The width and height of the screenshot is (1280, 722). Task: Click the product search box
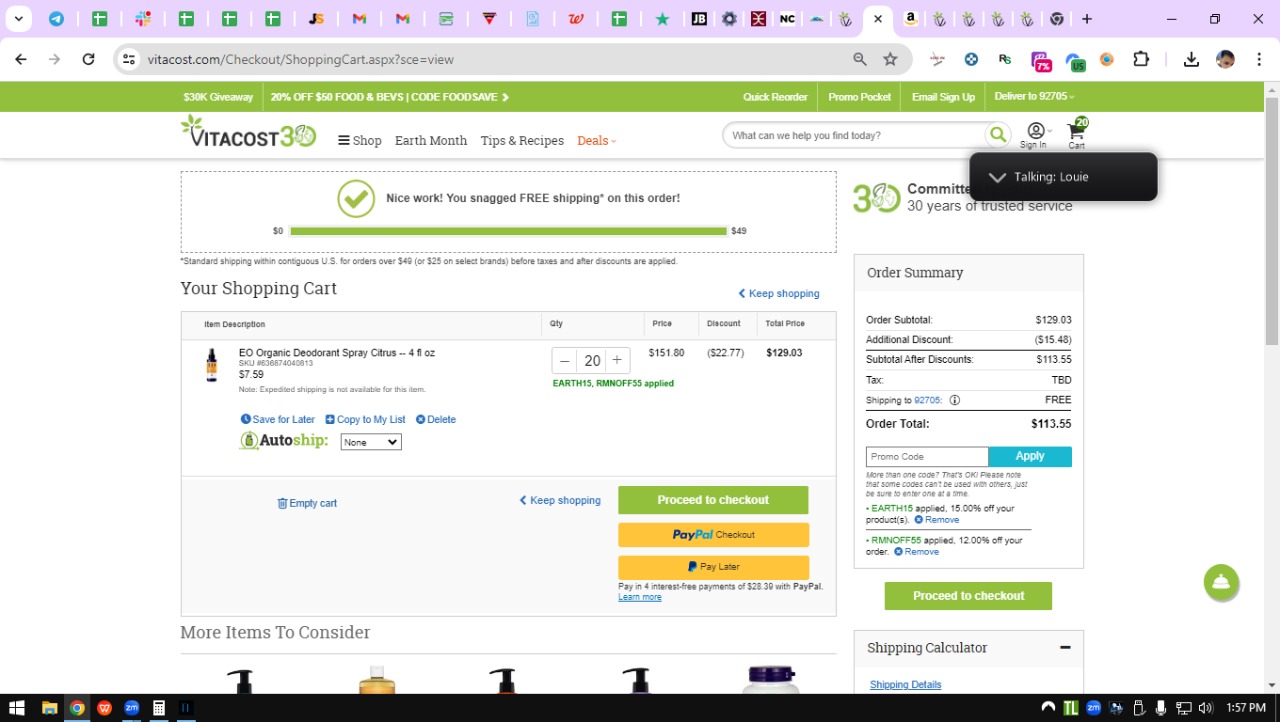(x=854, y=135)
